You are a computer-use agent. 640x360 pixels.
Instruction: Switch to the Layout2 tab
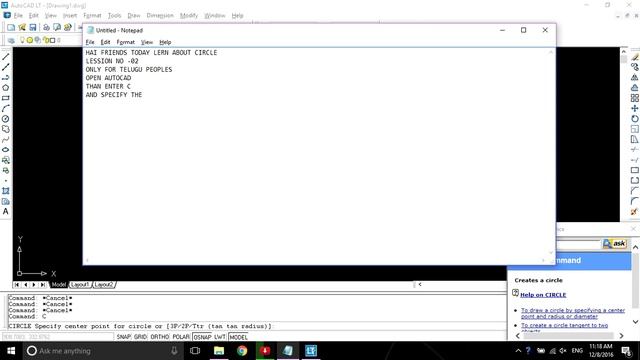click(x=104, y=284)
